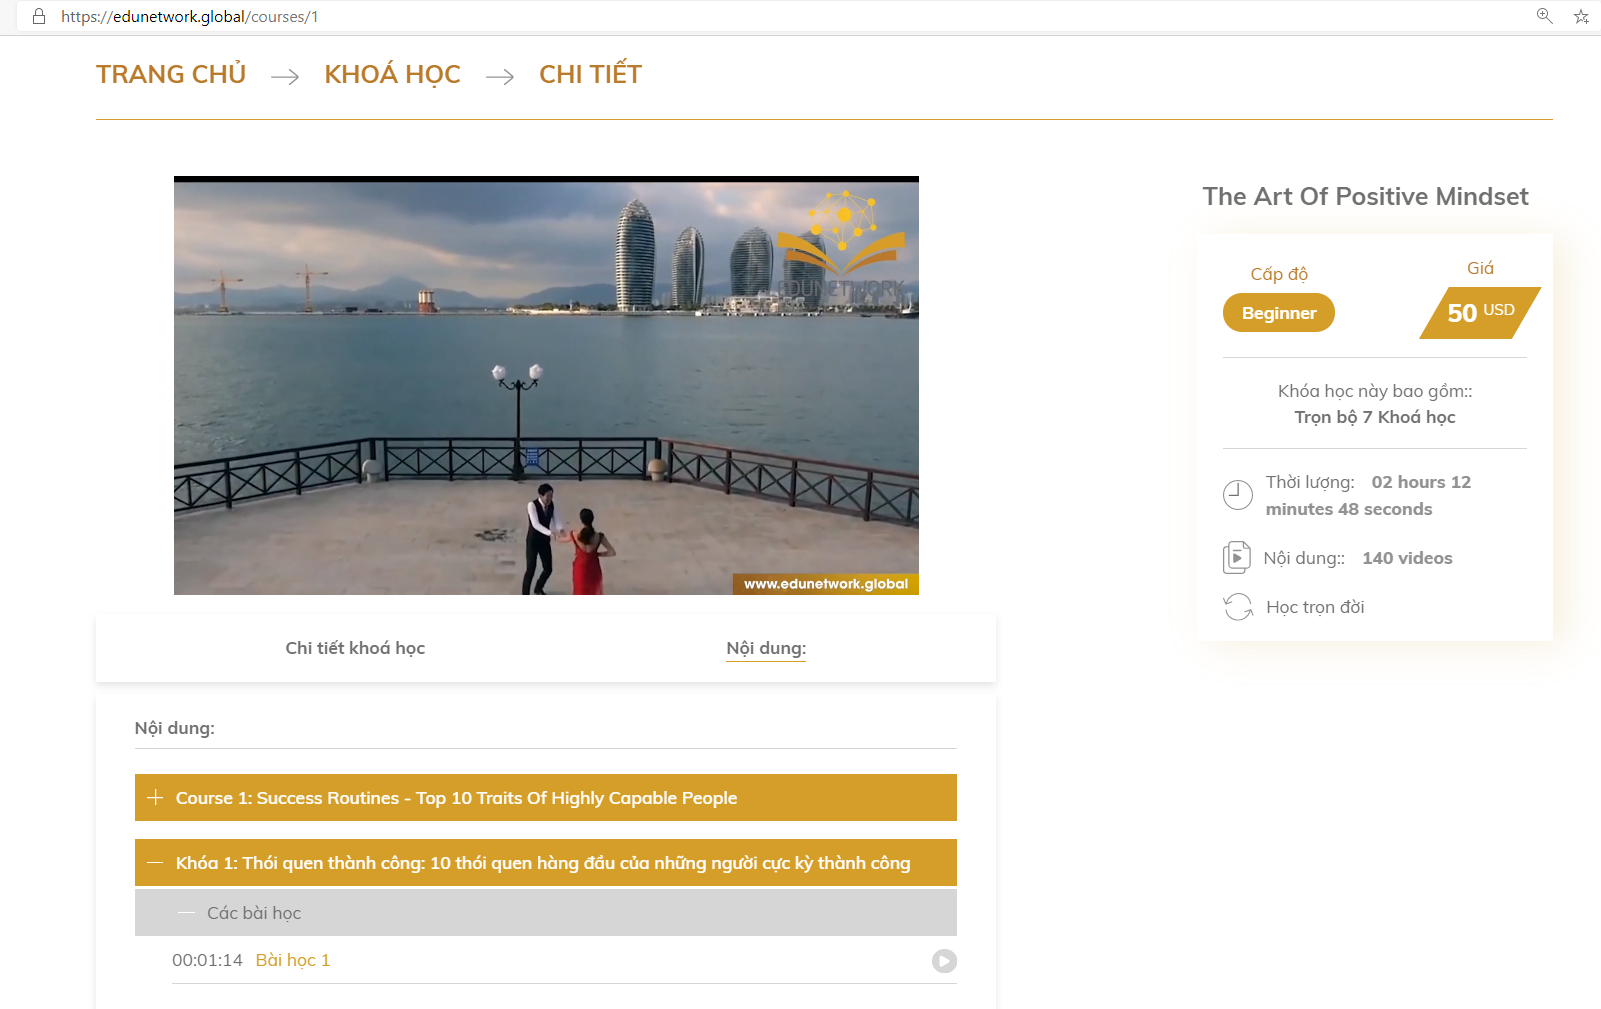
Task: Open the Bài học 1 lesson link
Action: coord(293,960)
